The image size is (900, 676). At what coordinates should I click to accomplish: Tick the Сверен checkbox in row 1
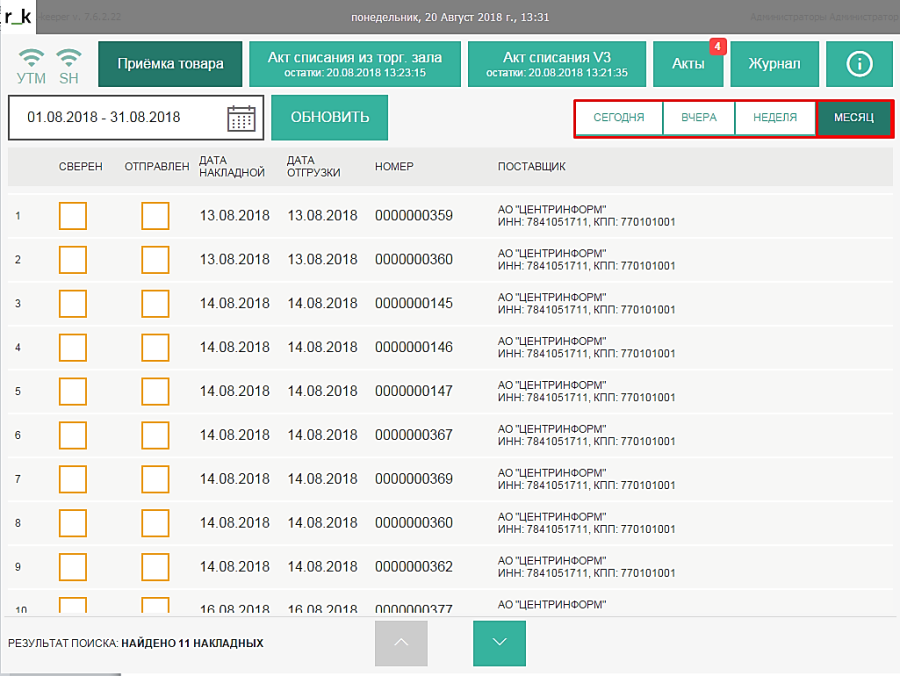pos(73,216)
